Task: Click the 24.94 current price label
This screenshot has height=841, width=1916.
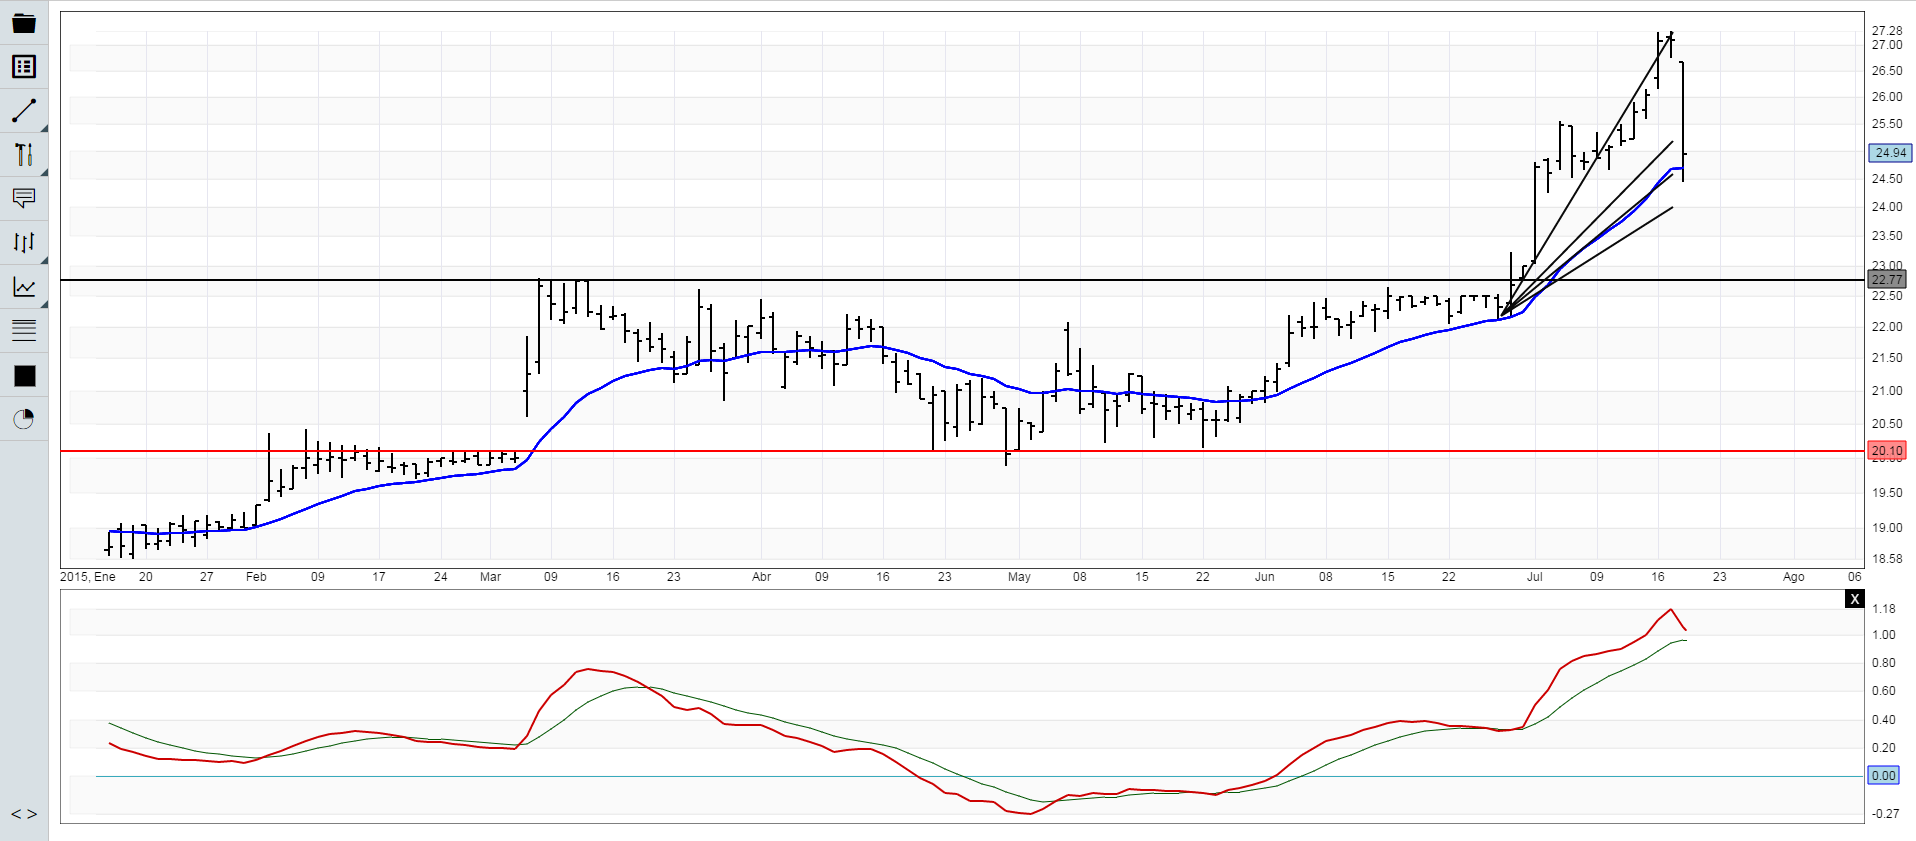Action: (x=1890, y=153)
